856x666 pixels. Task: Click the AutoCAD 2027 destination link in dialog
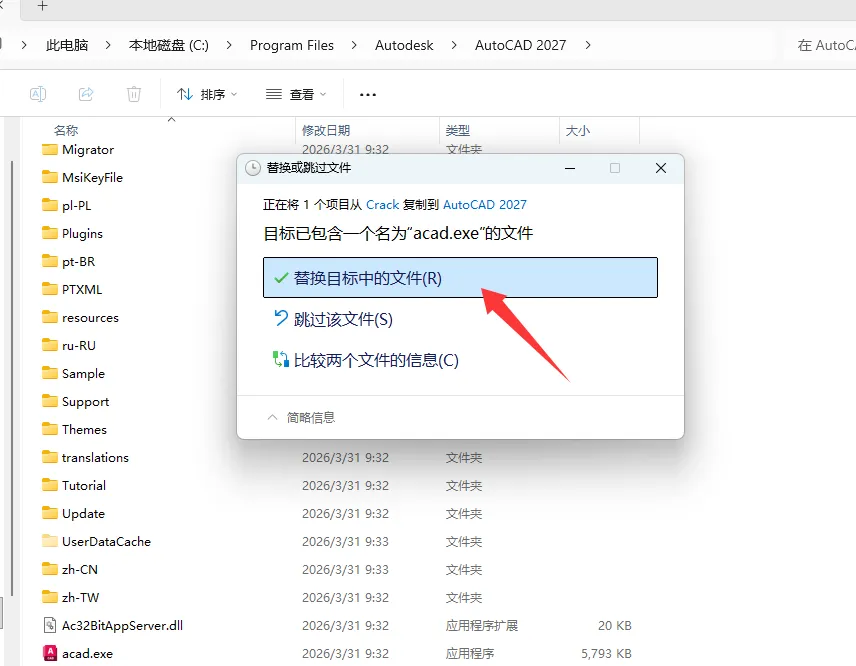(485, 205)
